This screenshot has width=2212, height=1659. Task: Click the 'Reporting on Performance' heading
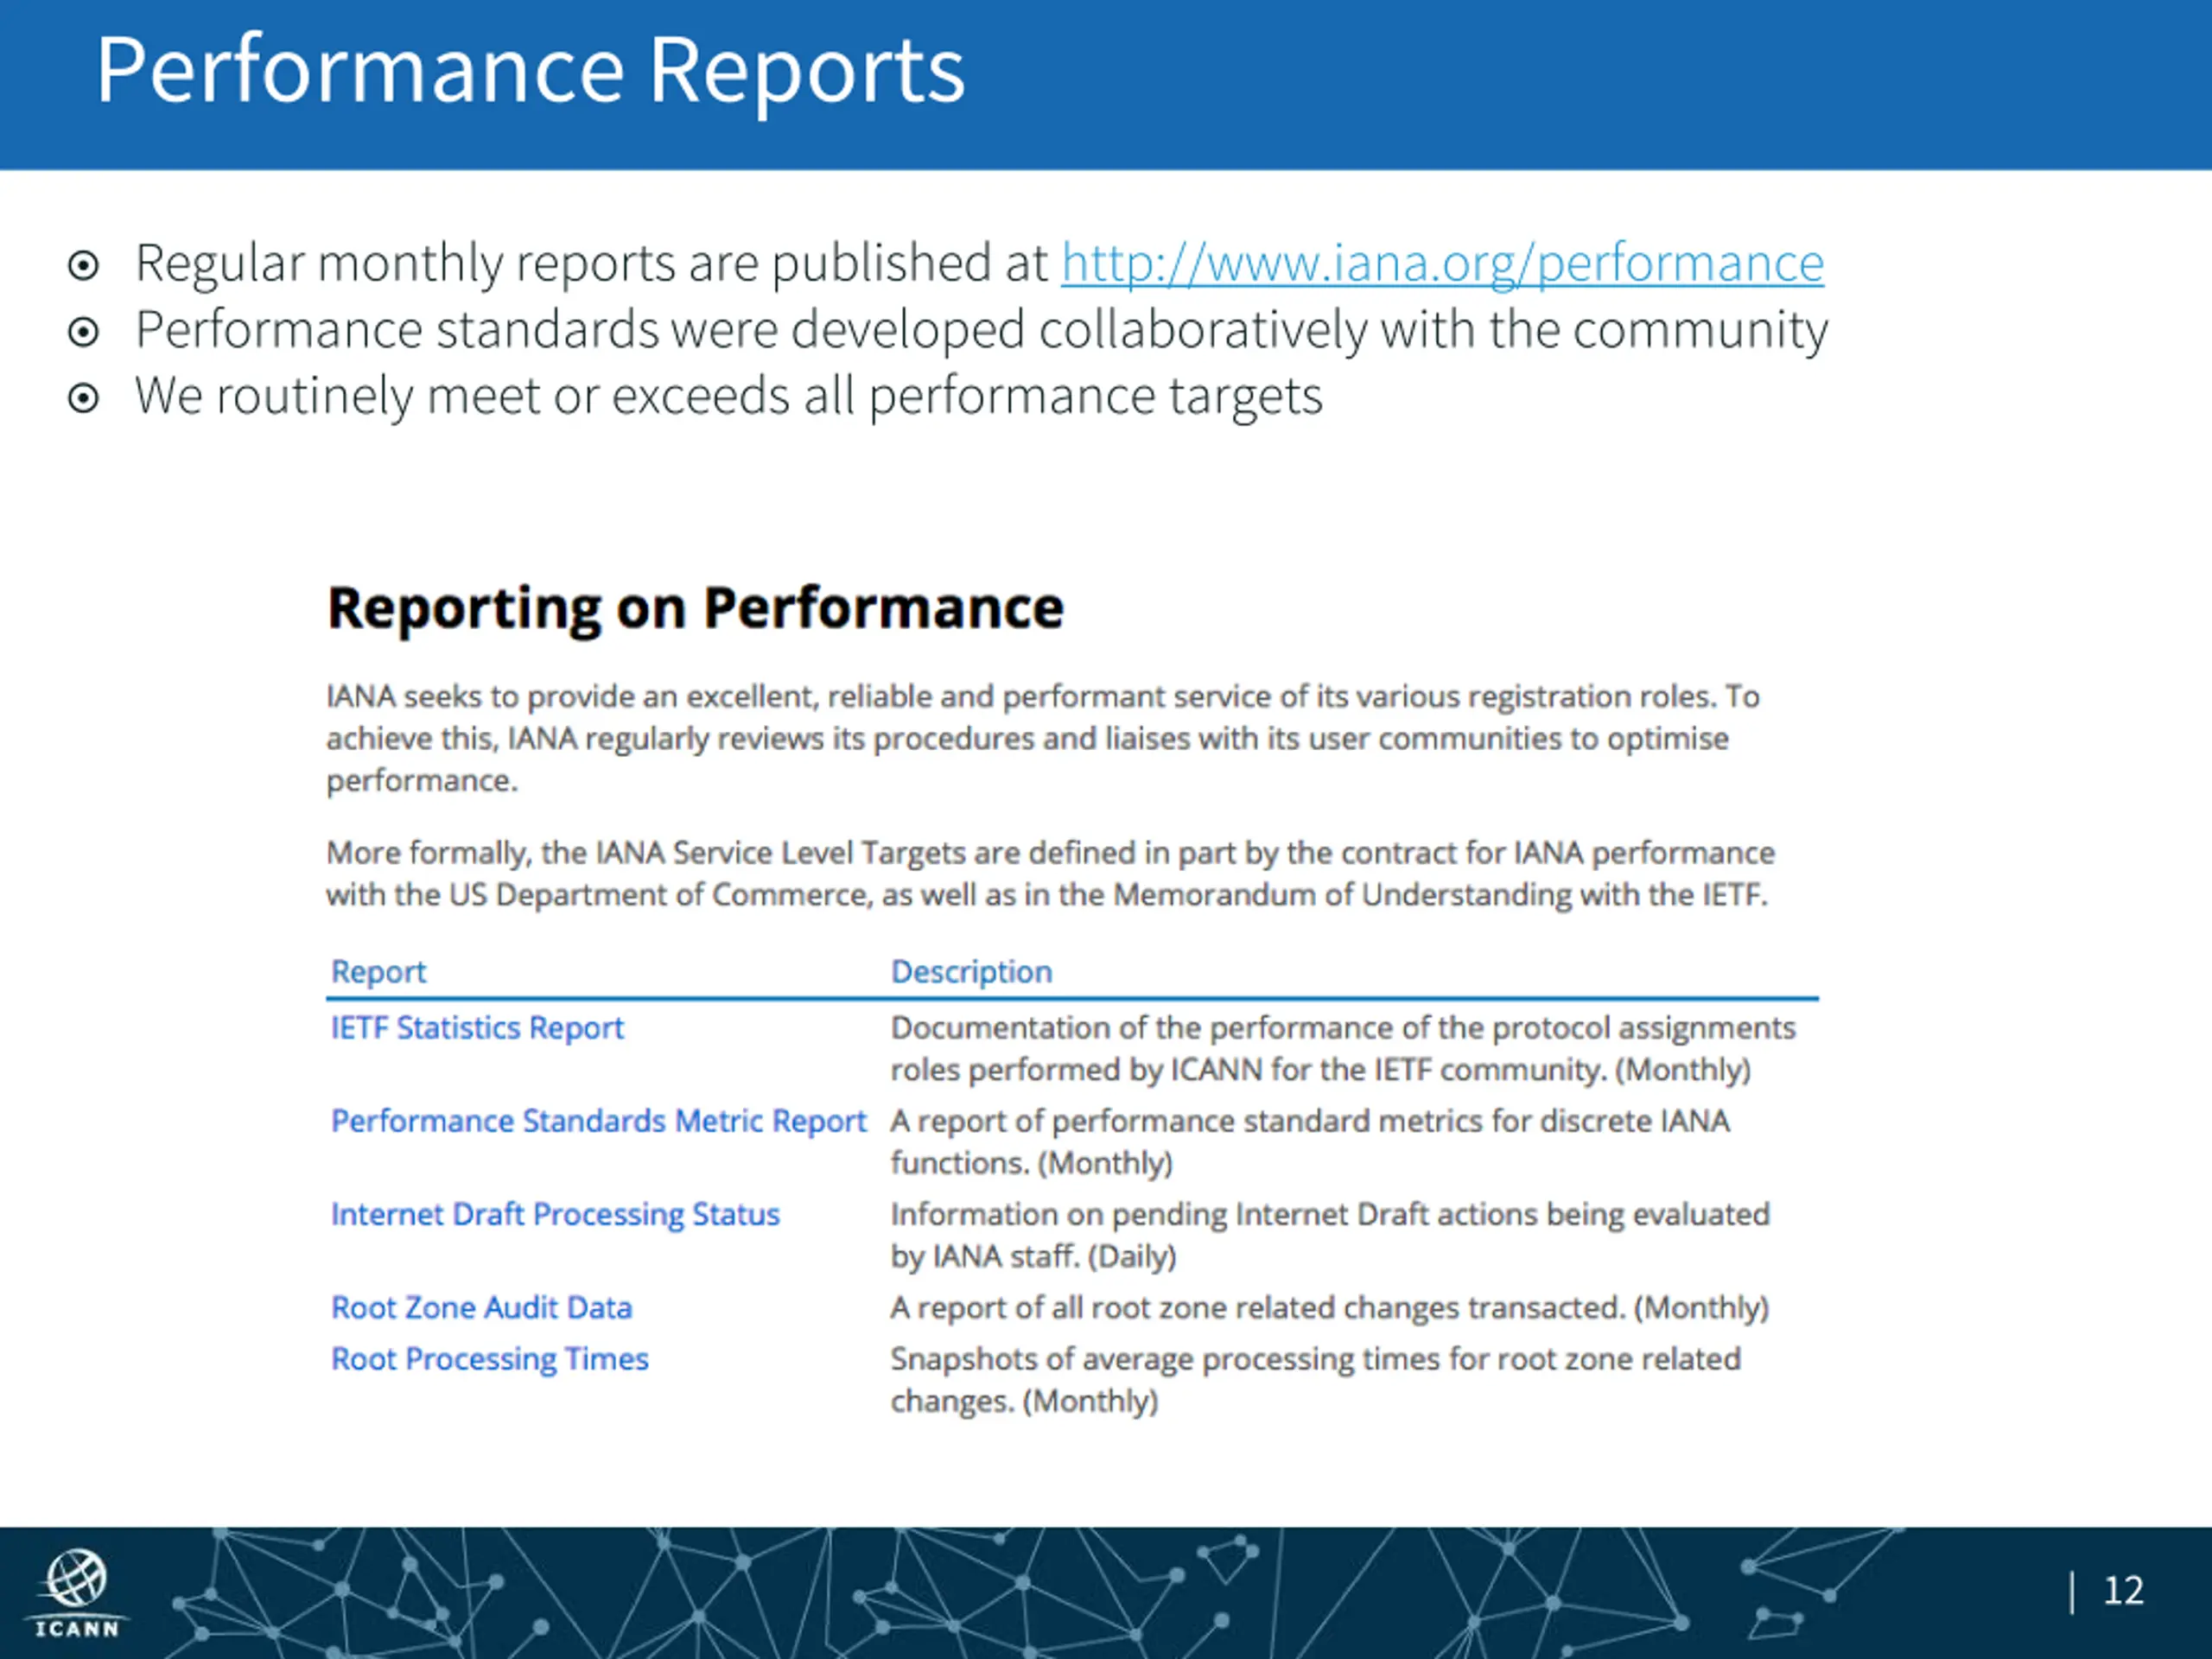pos(695,608)
